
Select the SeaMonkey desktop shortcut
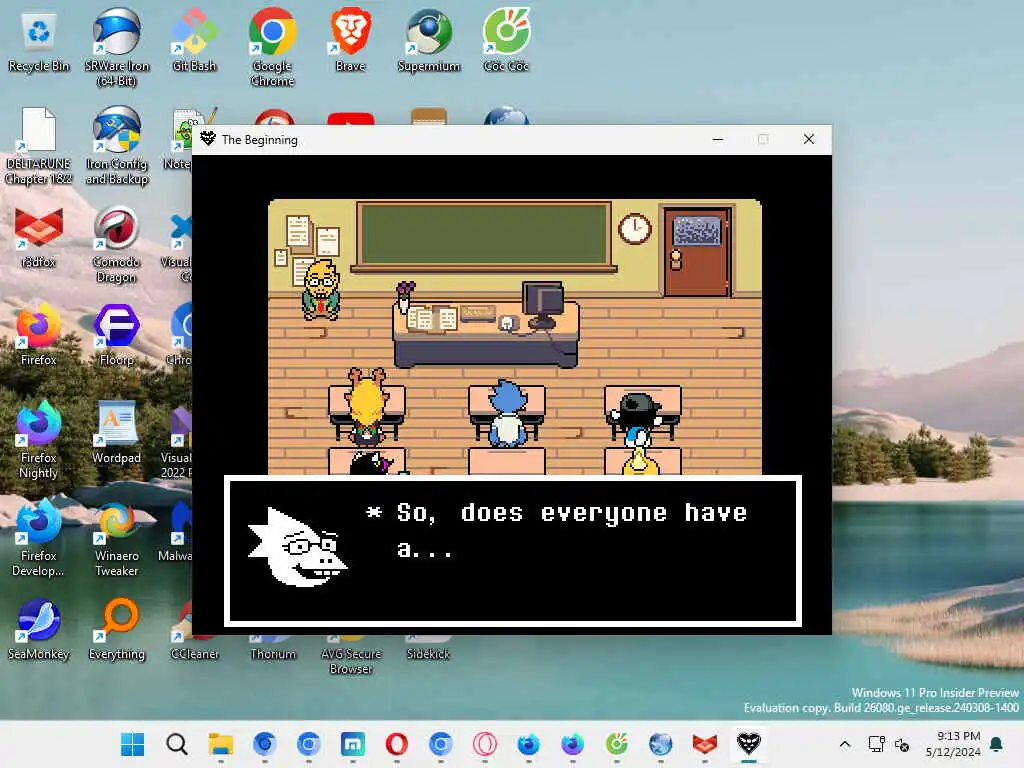pos(39,628)
